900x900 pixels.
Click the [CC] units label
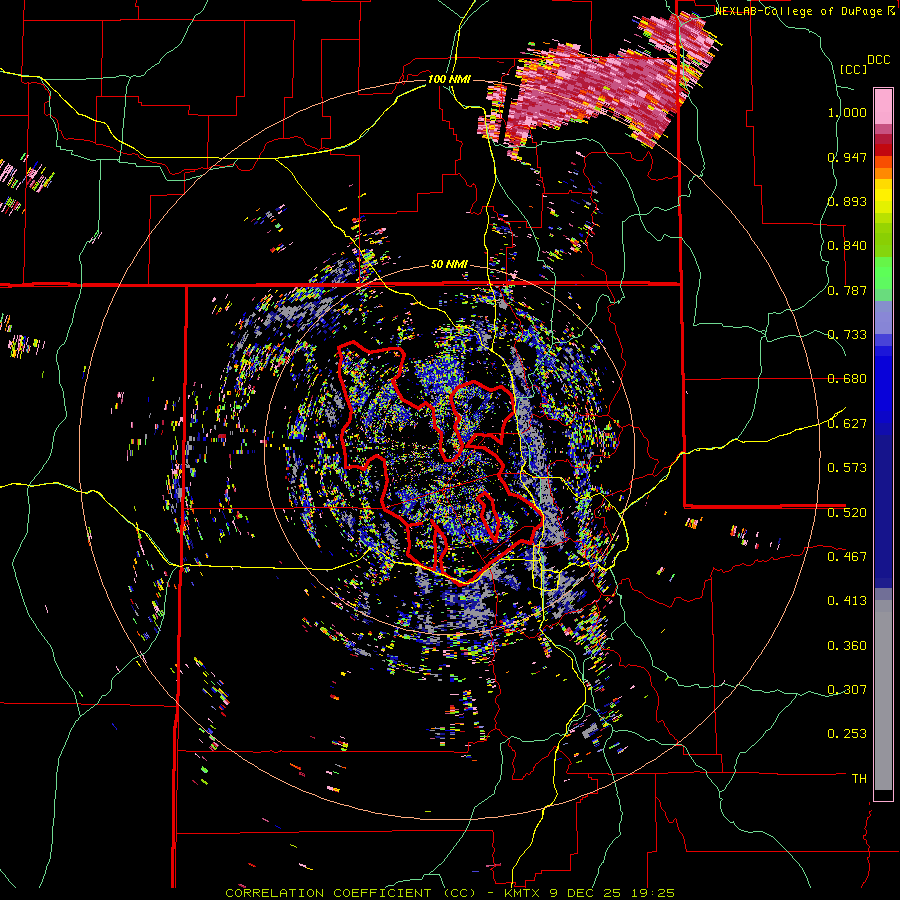854,69
